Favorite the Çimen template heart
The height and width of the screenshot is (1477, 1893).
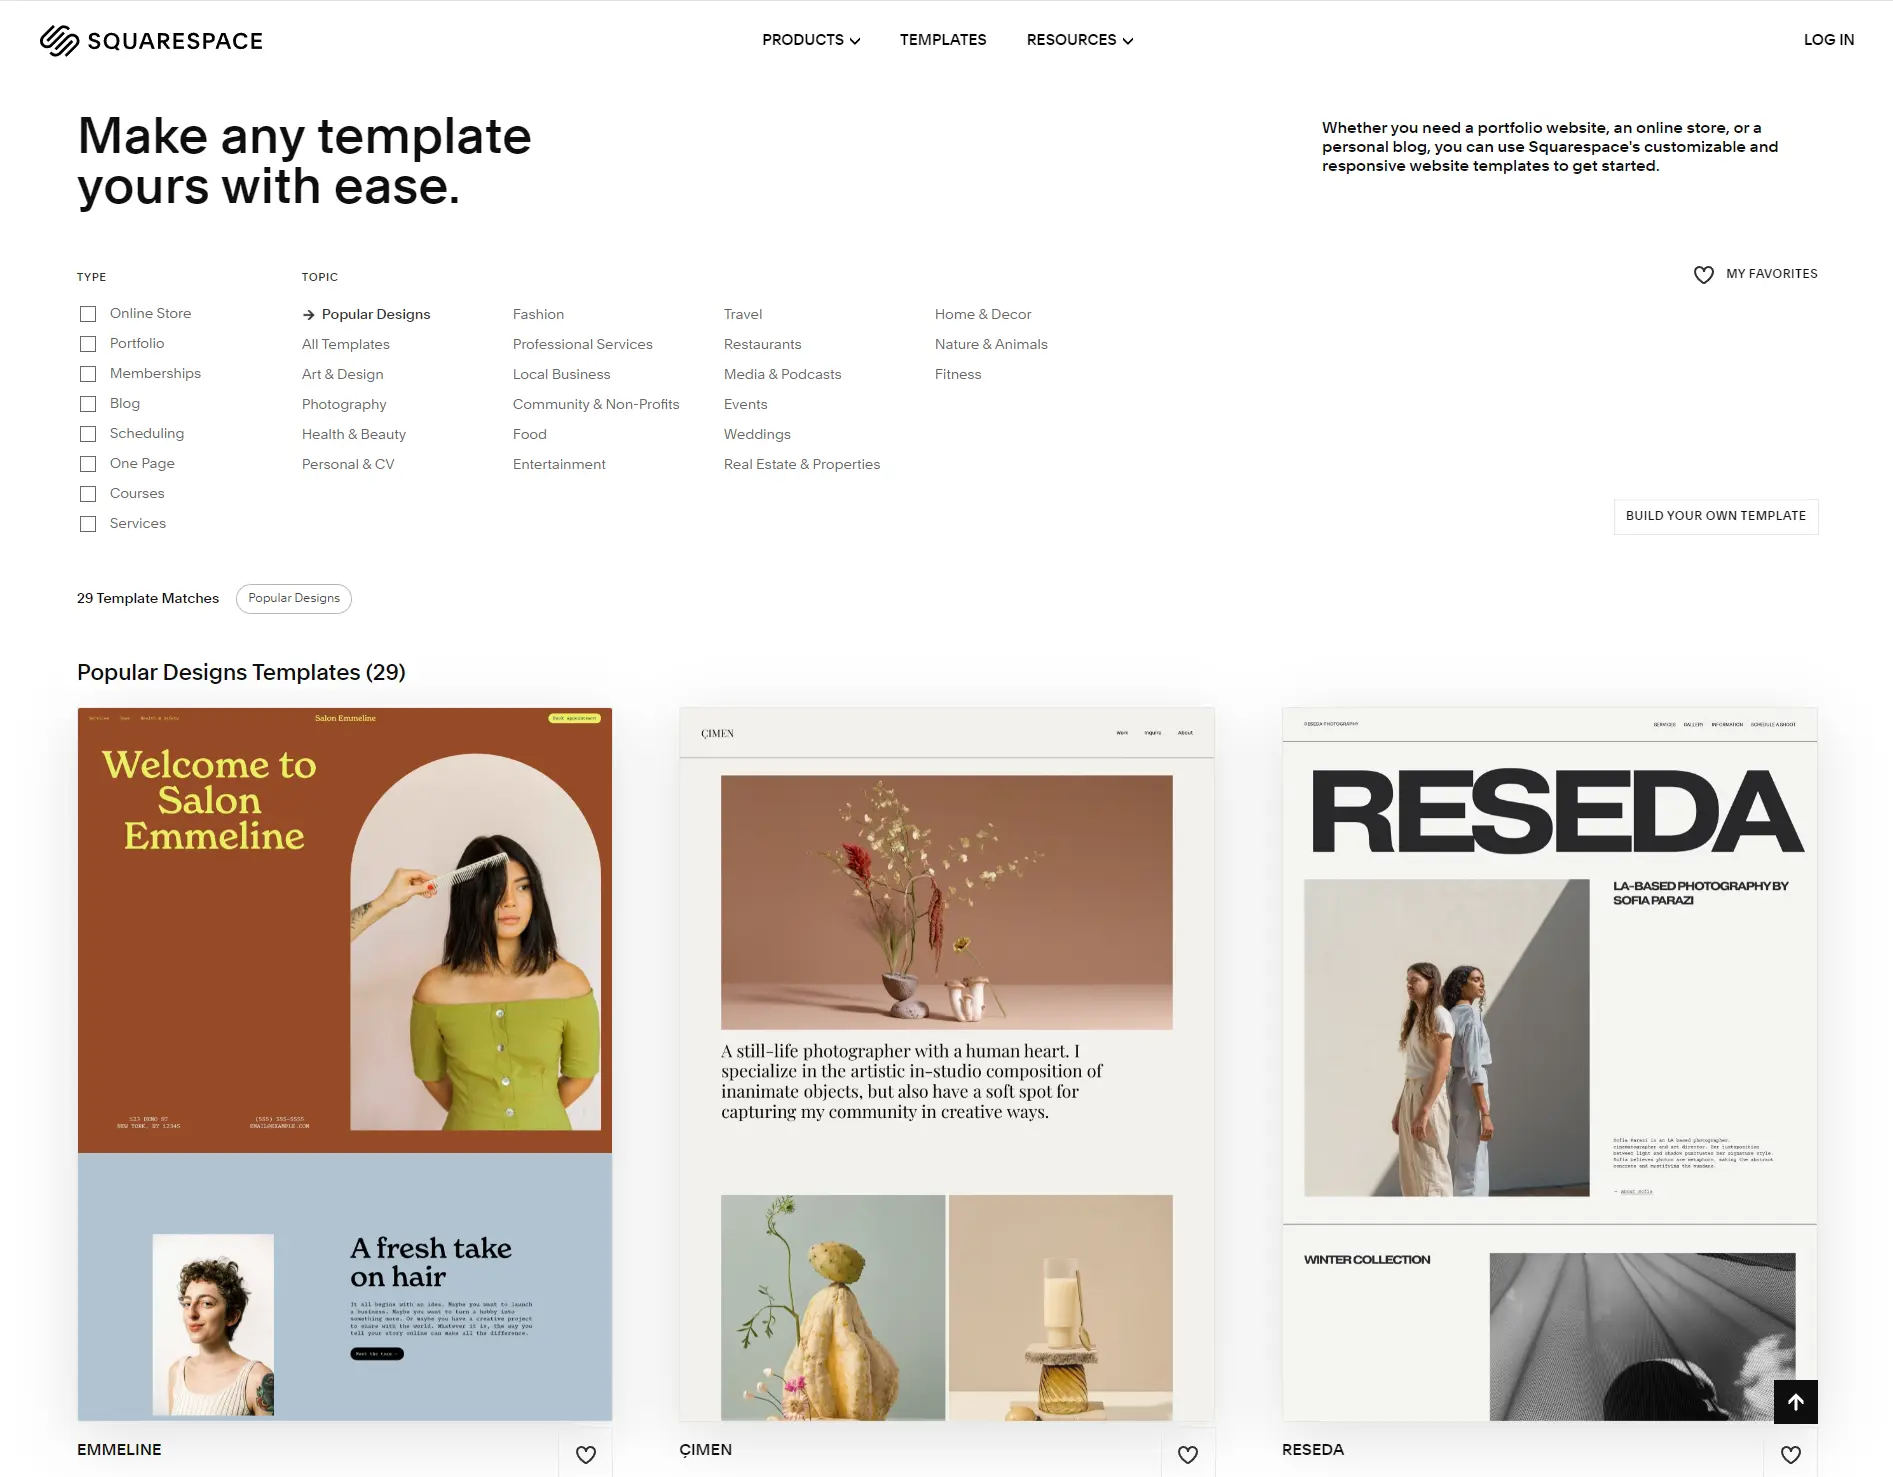click(x=1188, y=1455)
